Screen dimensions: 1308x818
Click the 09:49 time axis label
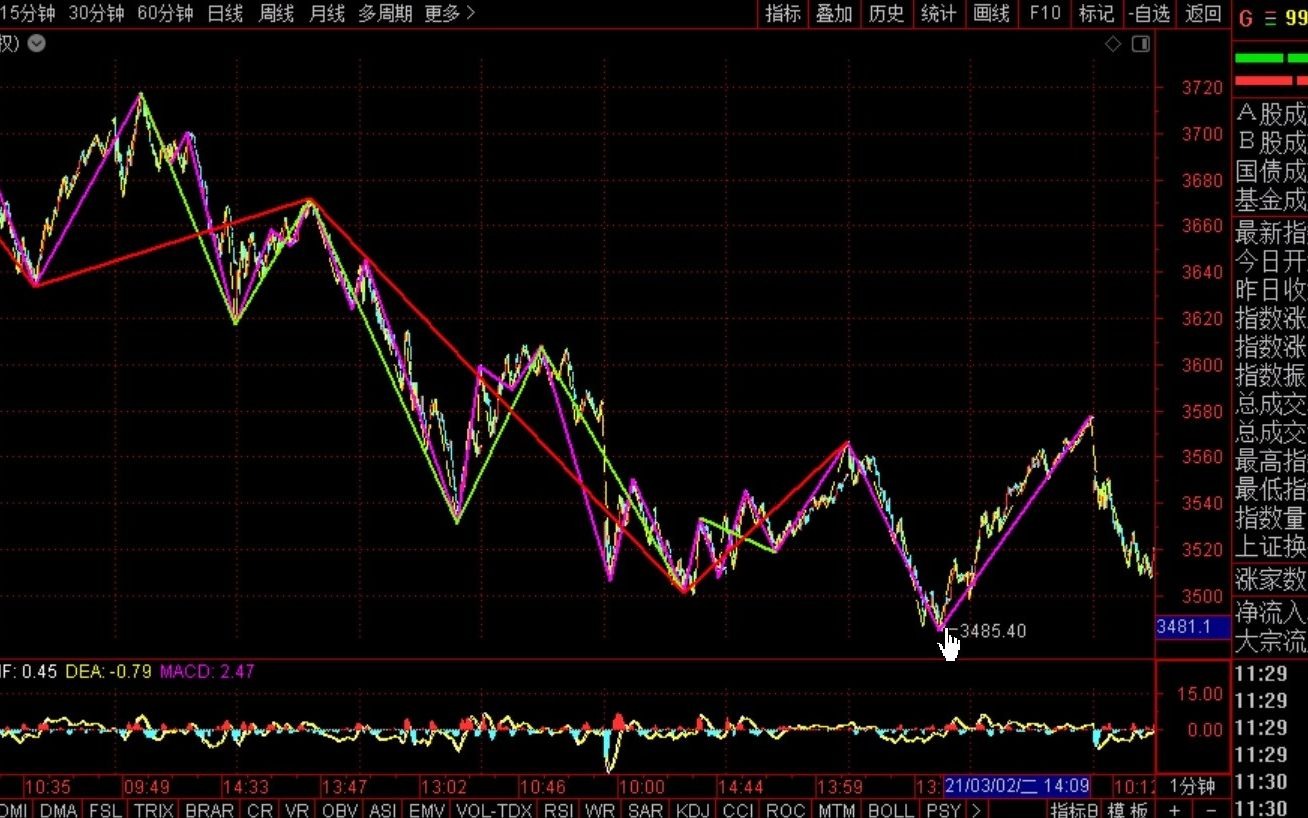click(x=148, y=786)
